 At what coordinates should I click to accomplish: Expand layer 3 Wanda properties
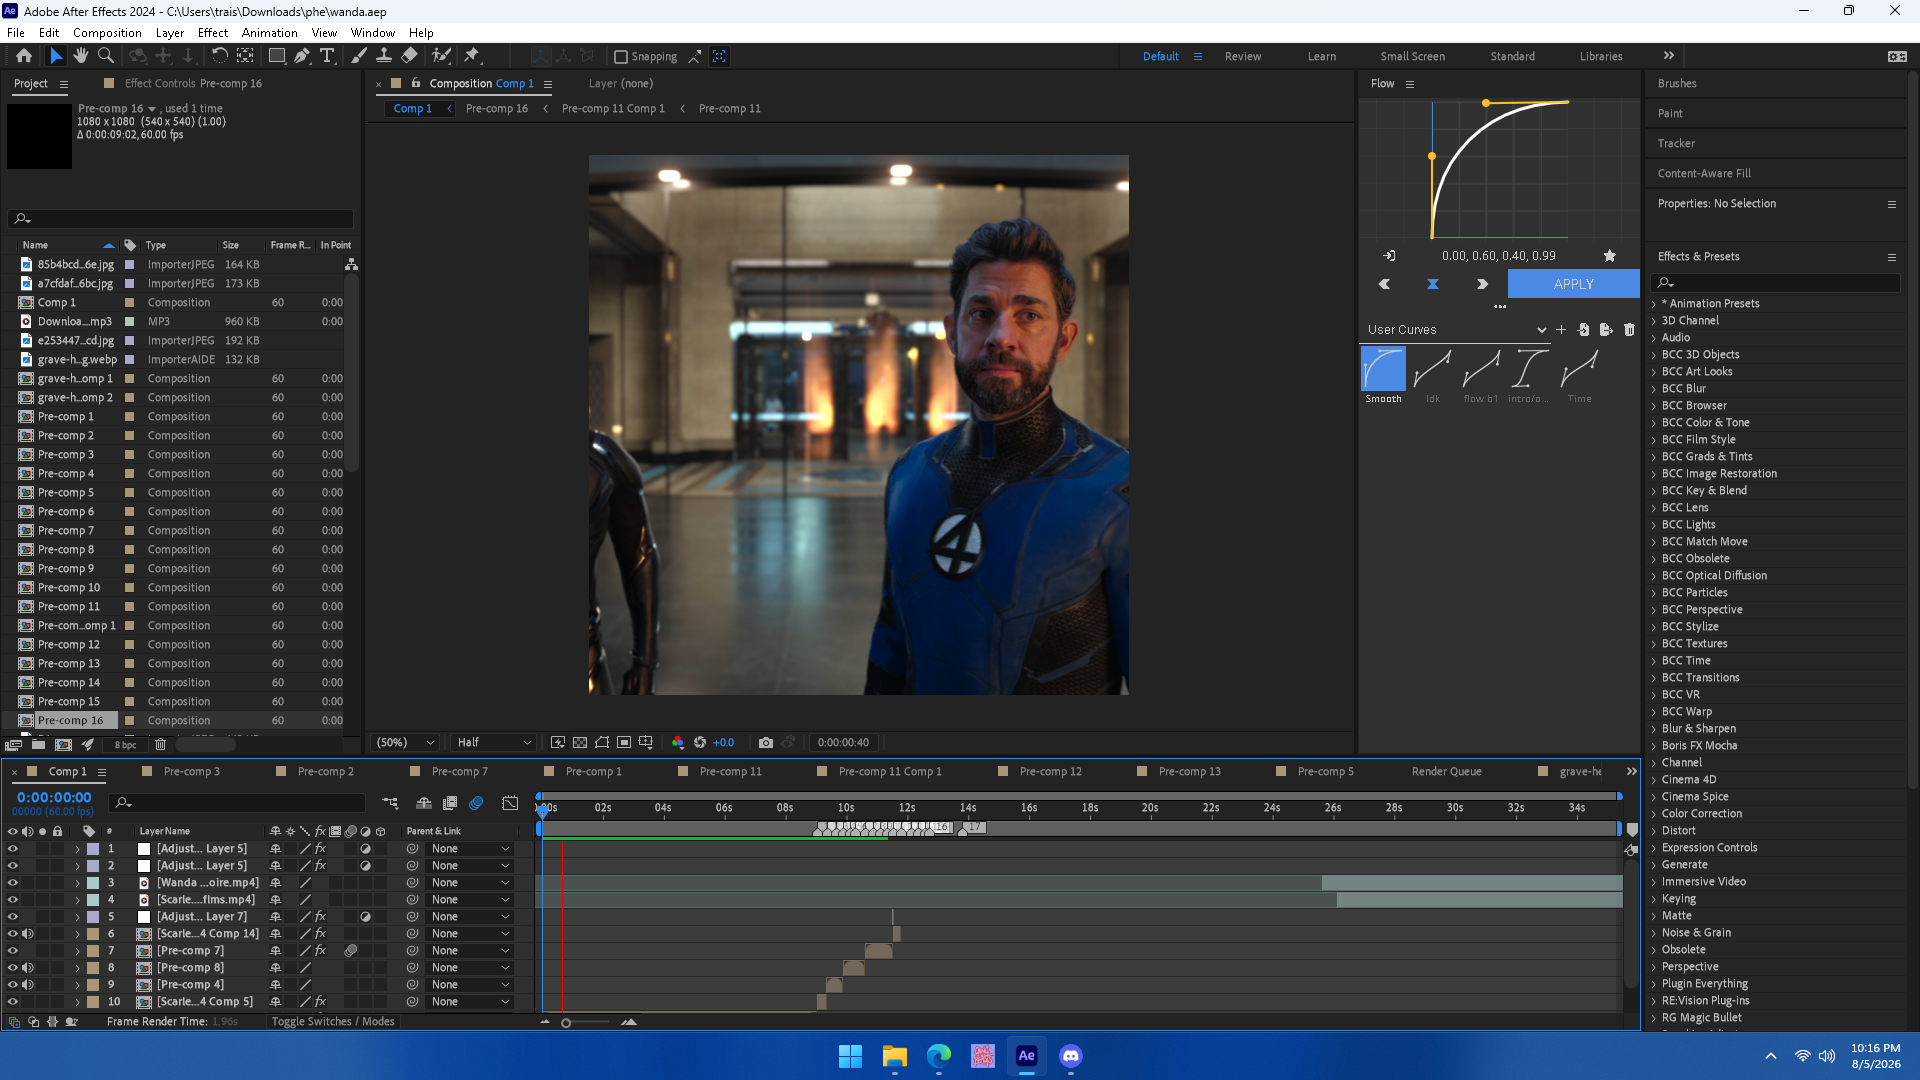point(77,883)
